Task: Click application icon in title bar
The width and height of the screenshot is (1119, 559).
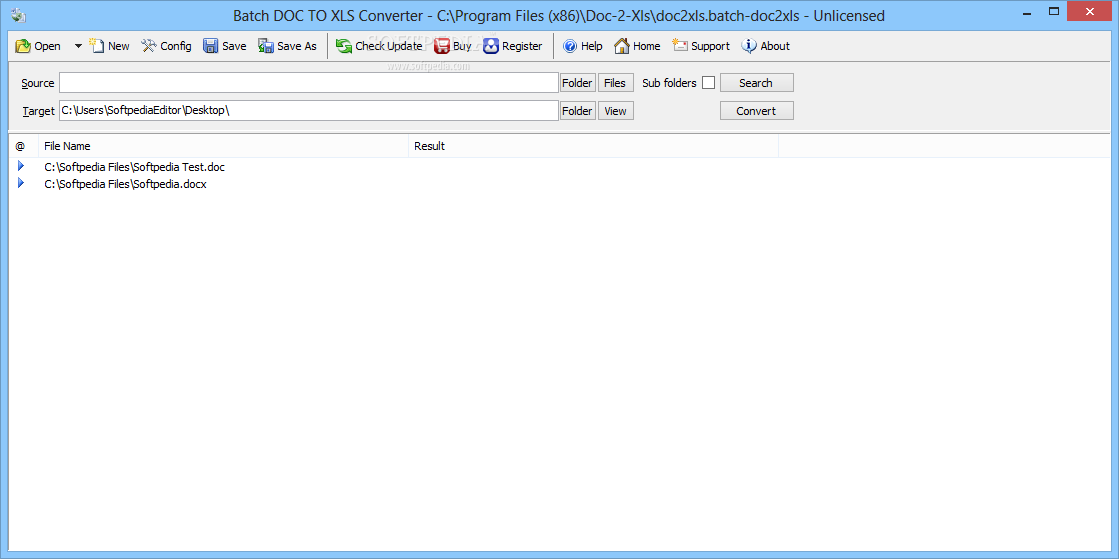Action: coord(19,15)
